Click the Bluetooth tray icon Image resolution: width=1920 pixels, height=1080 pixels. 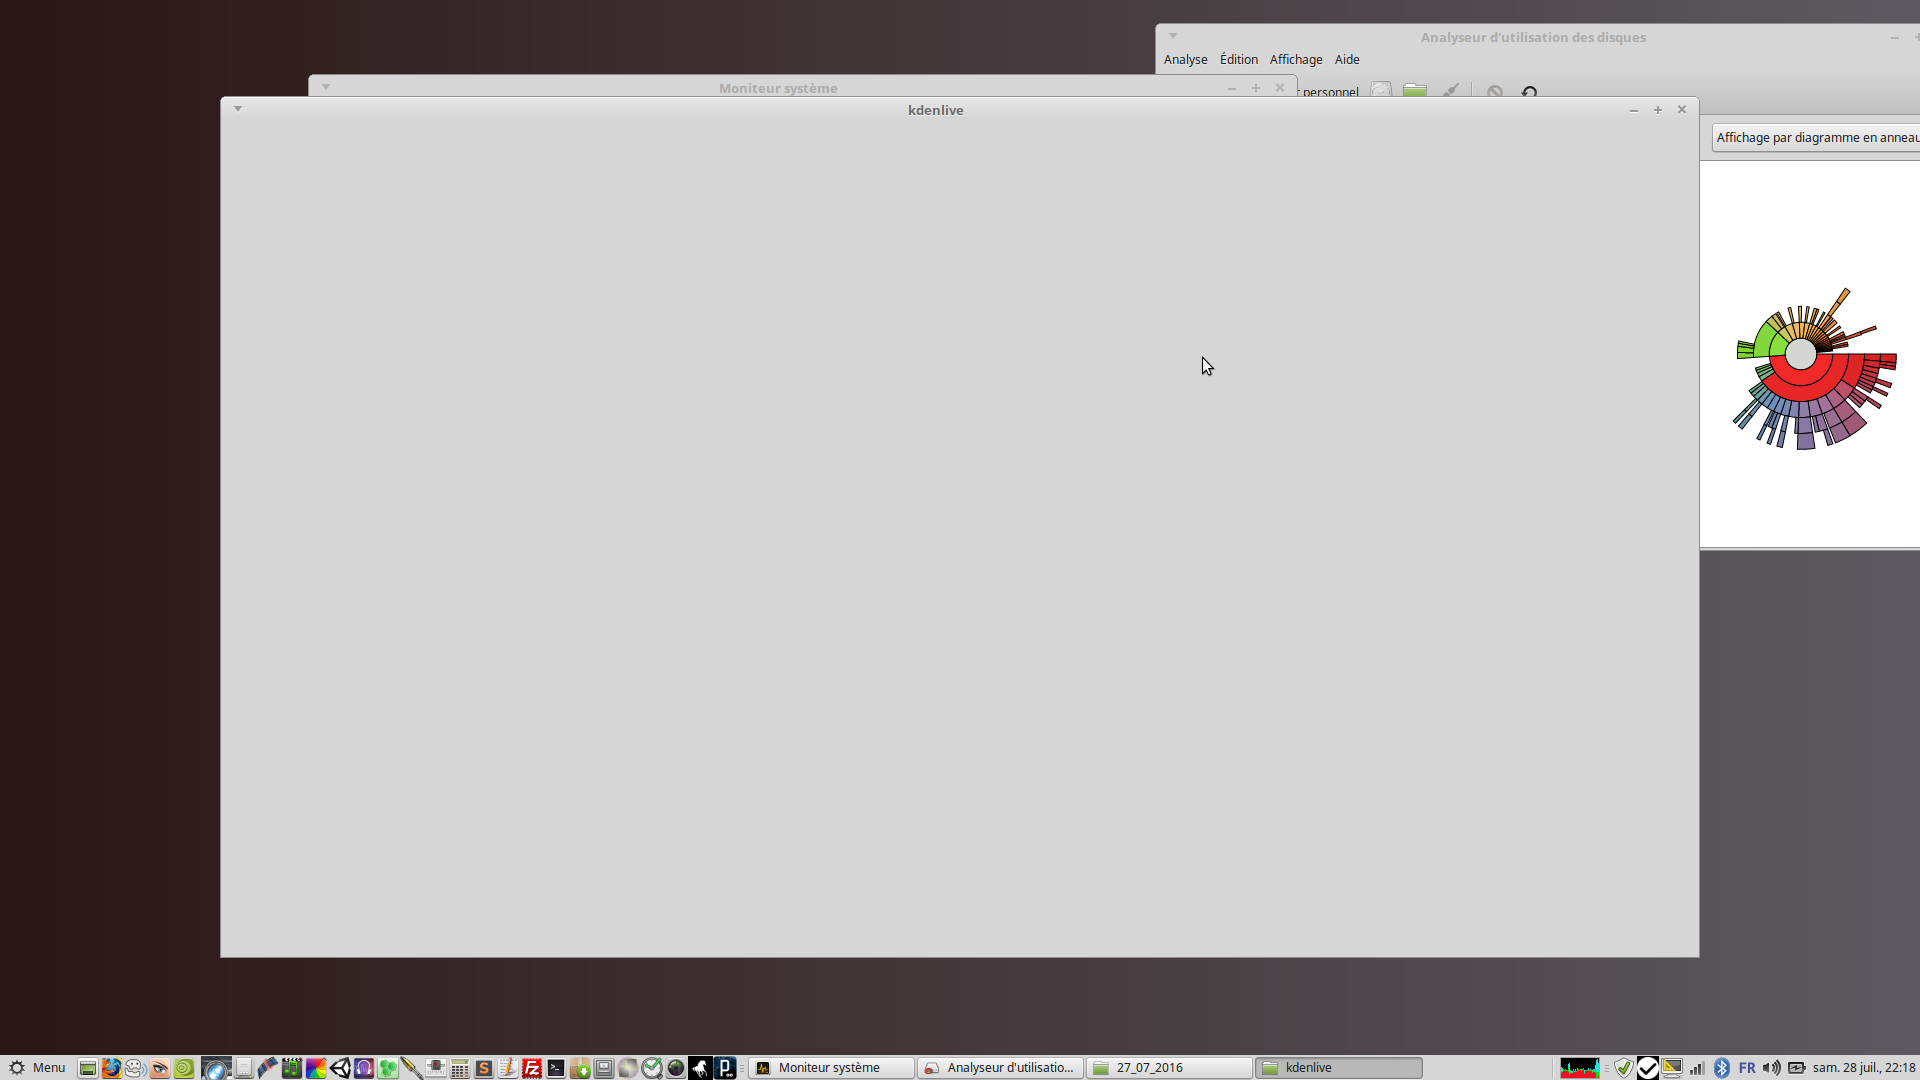click(1722, 1068)
